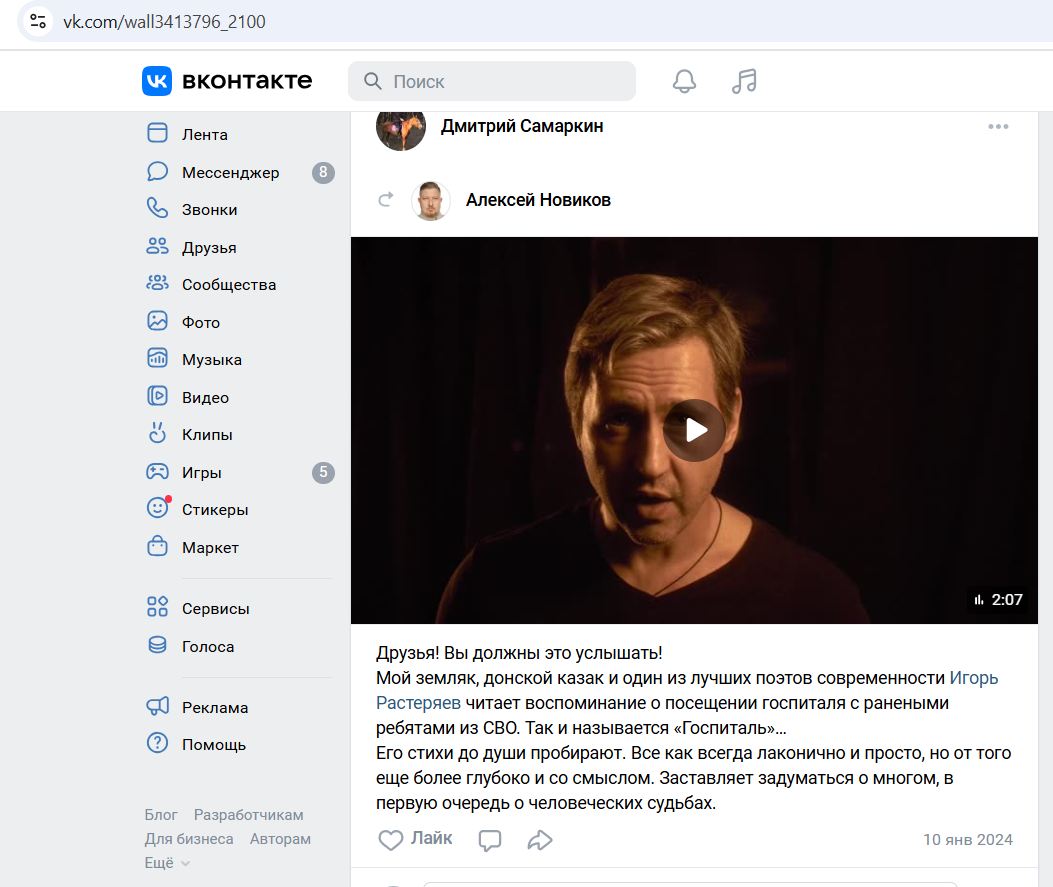
Task: Open the post's three-dot options menu
Action: coord(998,127)
